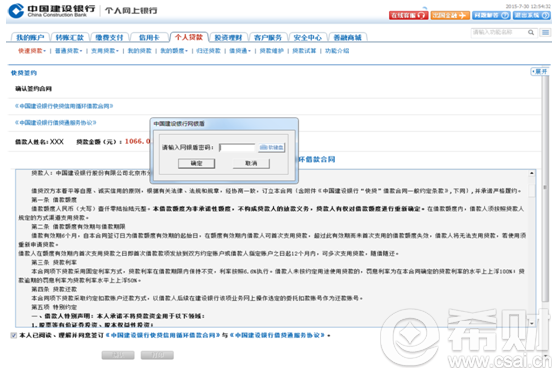The image size is (552, 368).
Task: Click 确定 in the USB key dialog
Action: 196,163
